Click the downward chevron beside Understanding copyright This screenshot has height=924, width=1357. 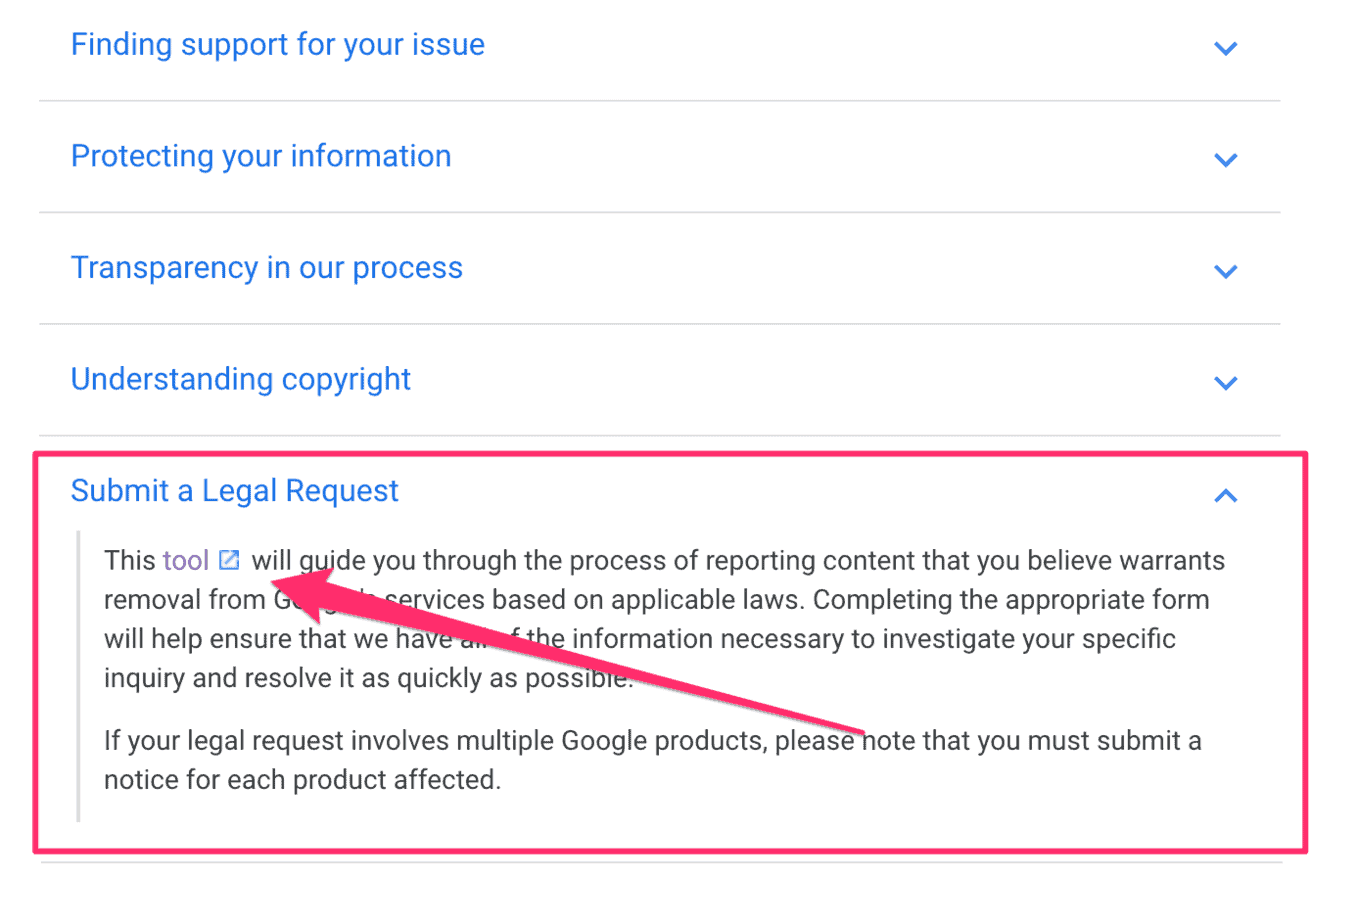point(1226,383)
